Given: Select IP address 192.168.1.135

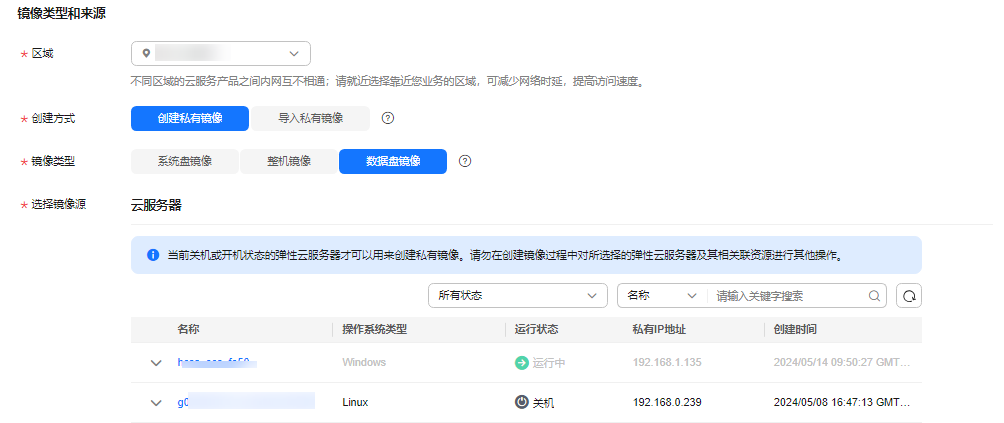Looking at the screenshot, I should (x=667, y=363).
